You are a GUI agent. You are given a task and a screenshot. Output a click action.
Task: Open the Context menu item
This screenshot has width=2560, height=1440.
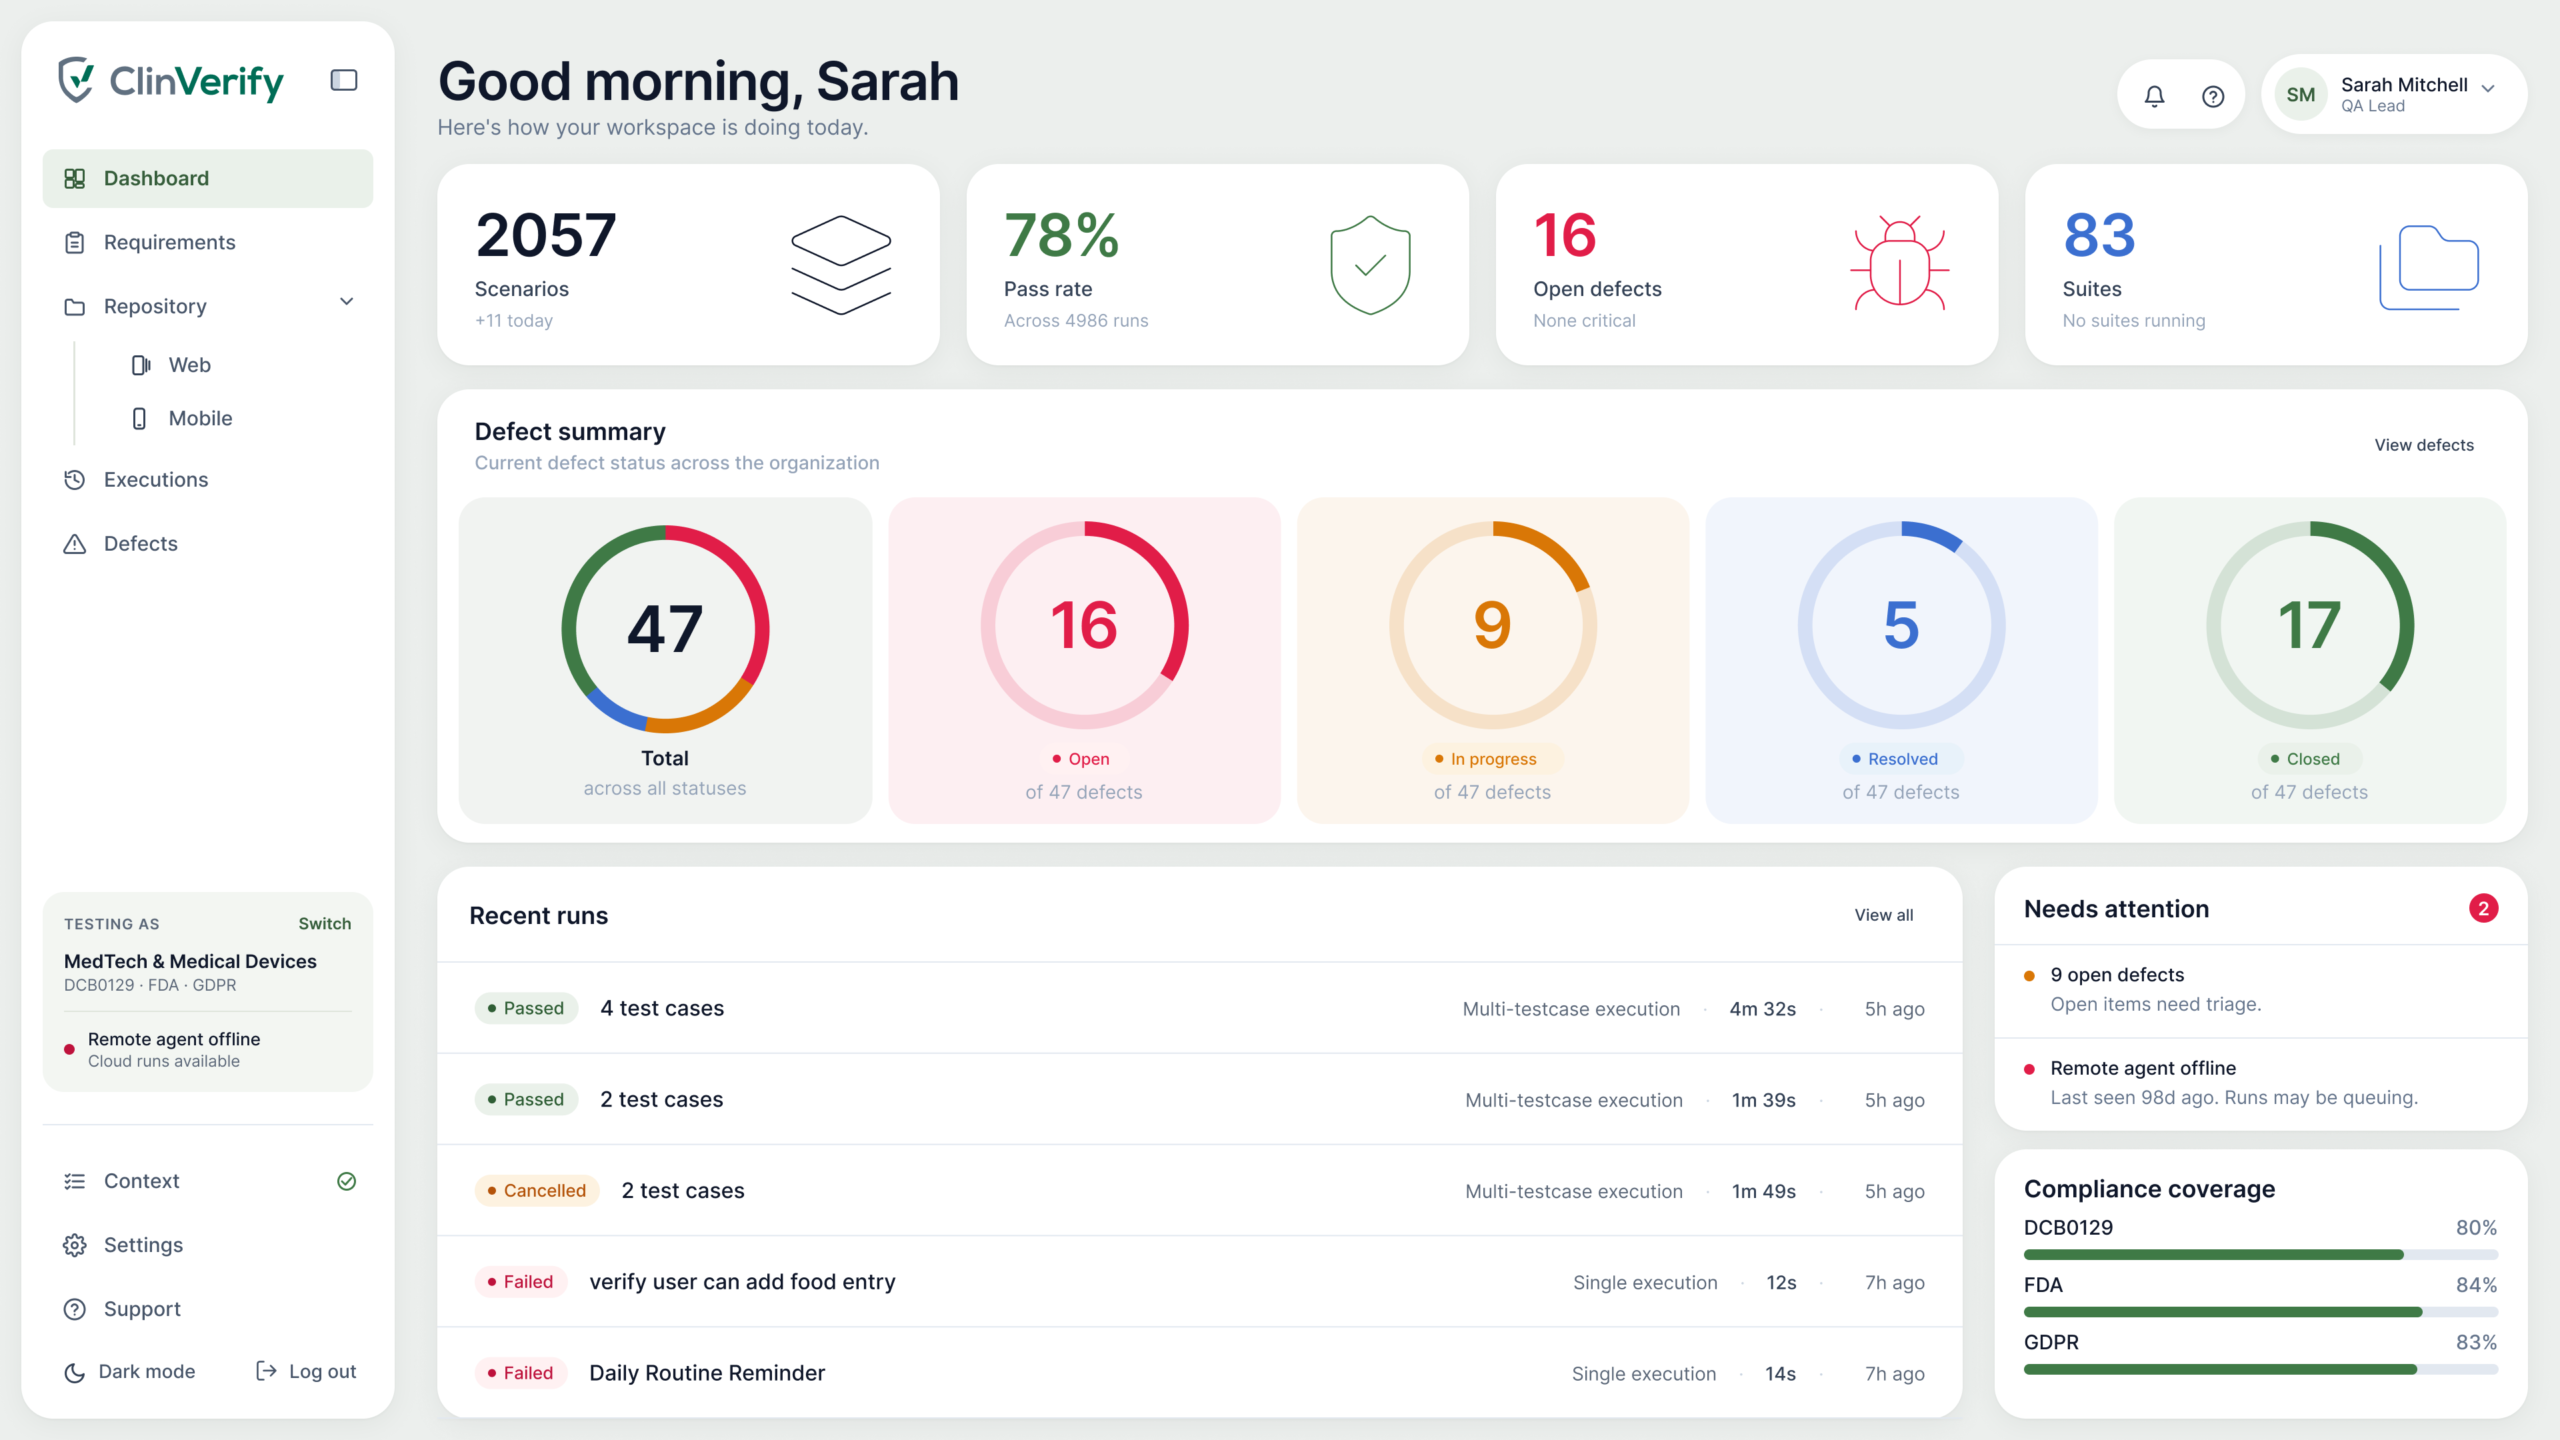click(208, 1181)
